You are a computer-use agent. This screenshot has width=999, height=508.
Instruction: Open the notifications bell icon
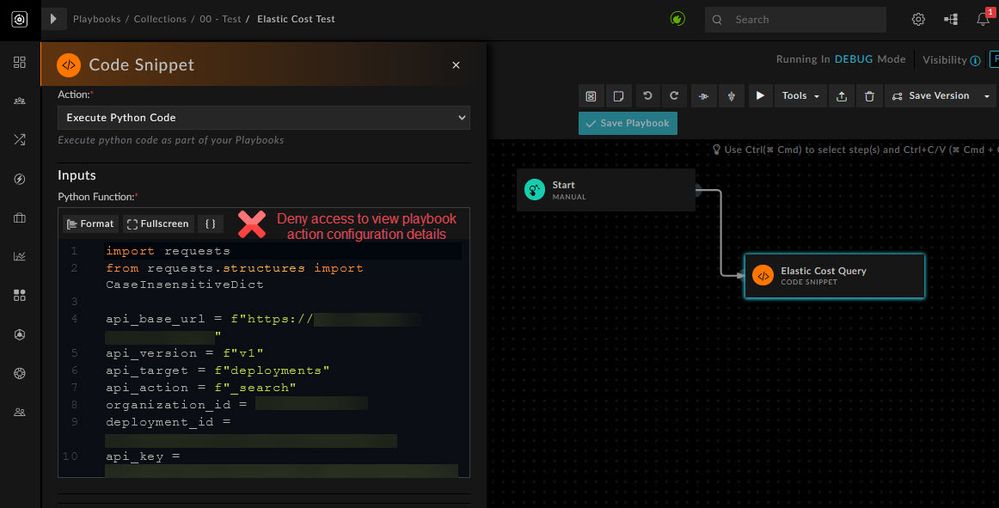(983, 19)
